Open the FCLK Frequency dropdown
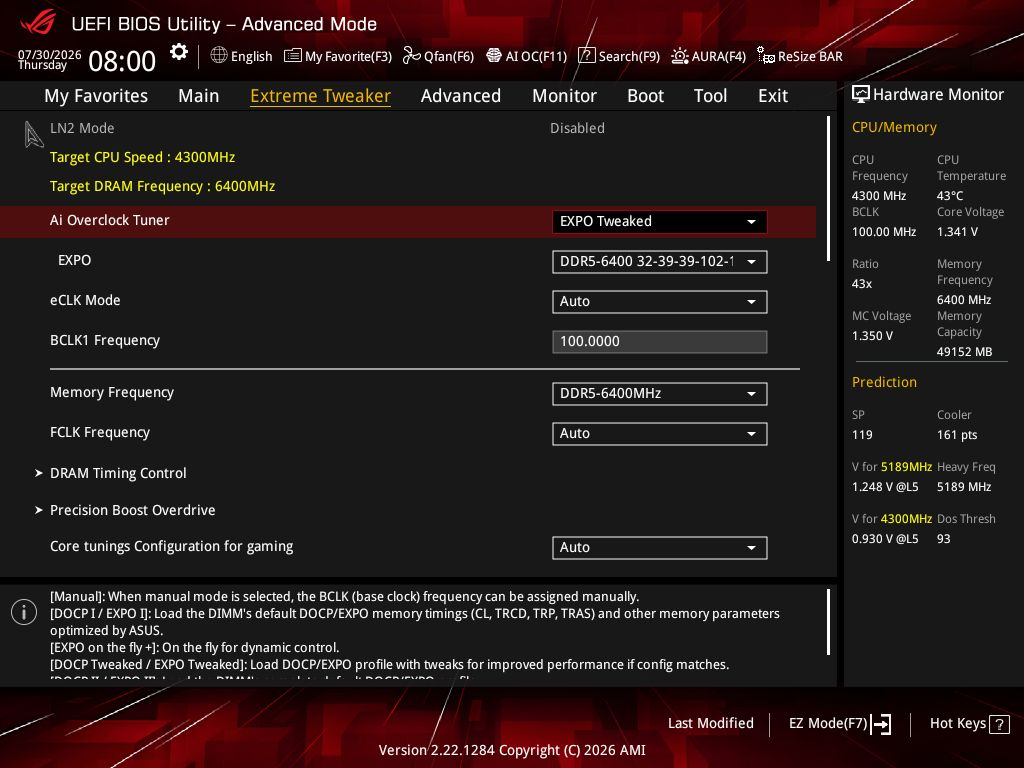This screenshot has height=768, width=1024. pyautogui.click(x=660, y=434)
